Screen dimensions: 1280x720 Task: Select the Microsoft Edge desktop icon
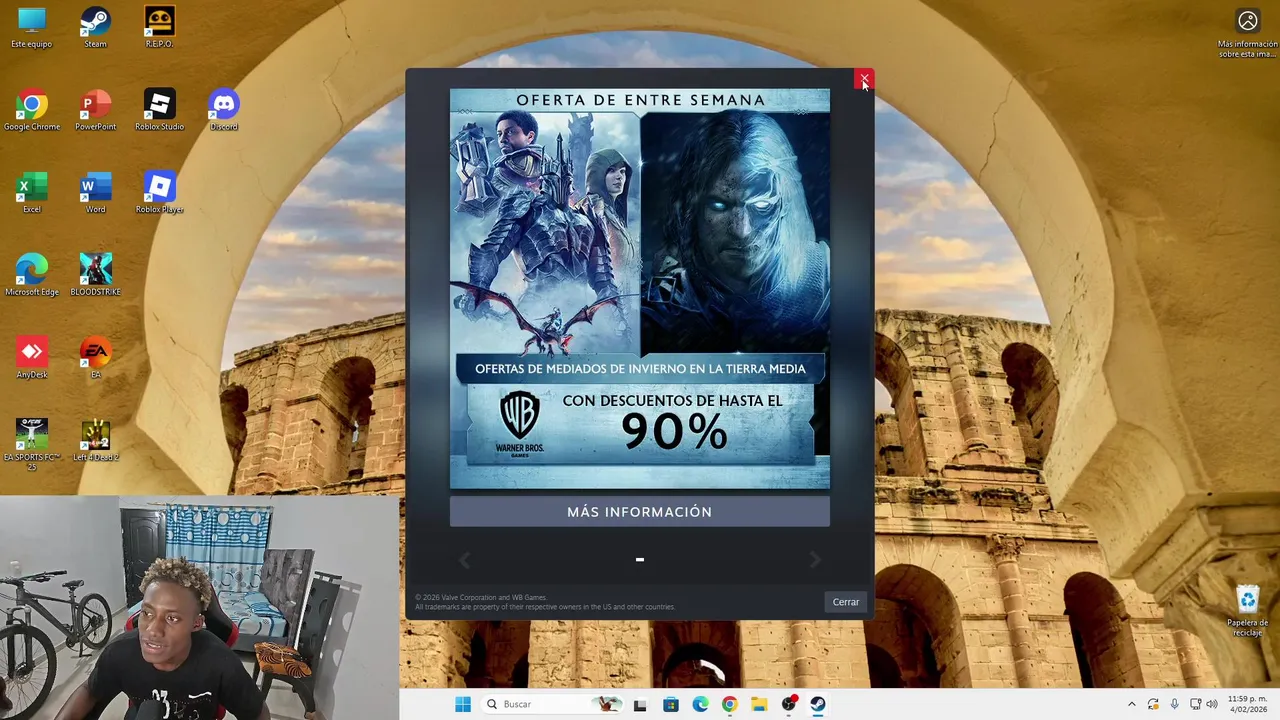[31, 275]
